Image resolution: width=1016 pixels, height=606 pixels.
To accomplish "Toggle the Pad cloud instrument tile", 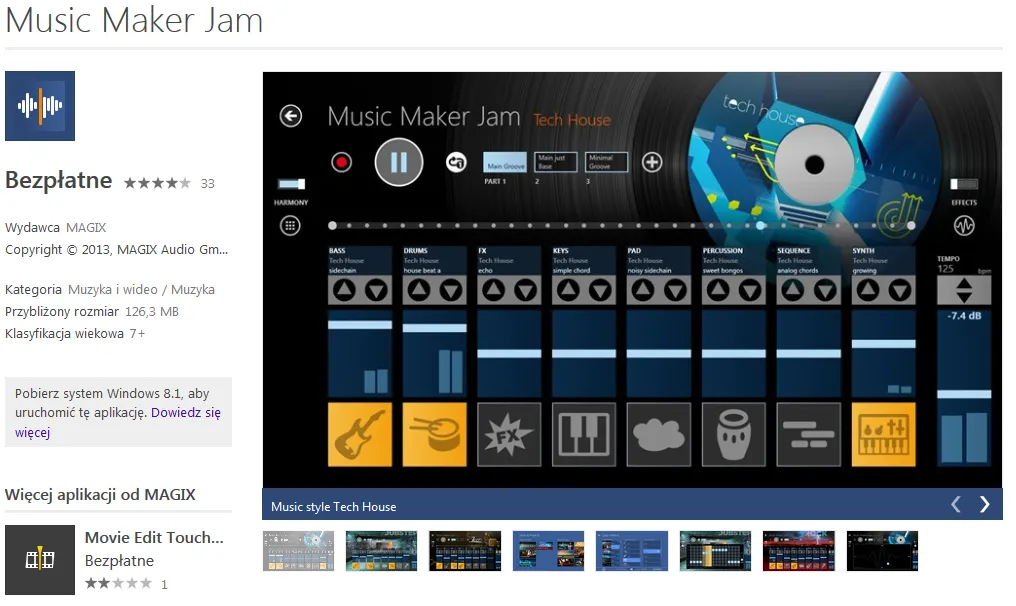I will 658,434.
